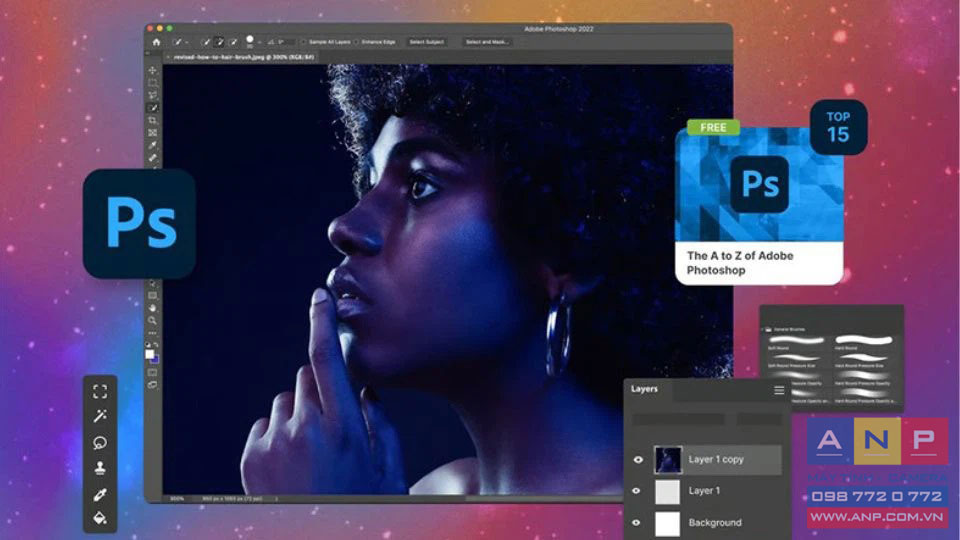Click the screen mode icon
Screen dimensions: 960x540
(152, 385)
